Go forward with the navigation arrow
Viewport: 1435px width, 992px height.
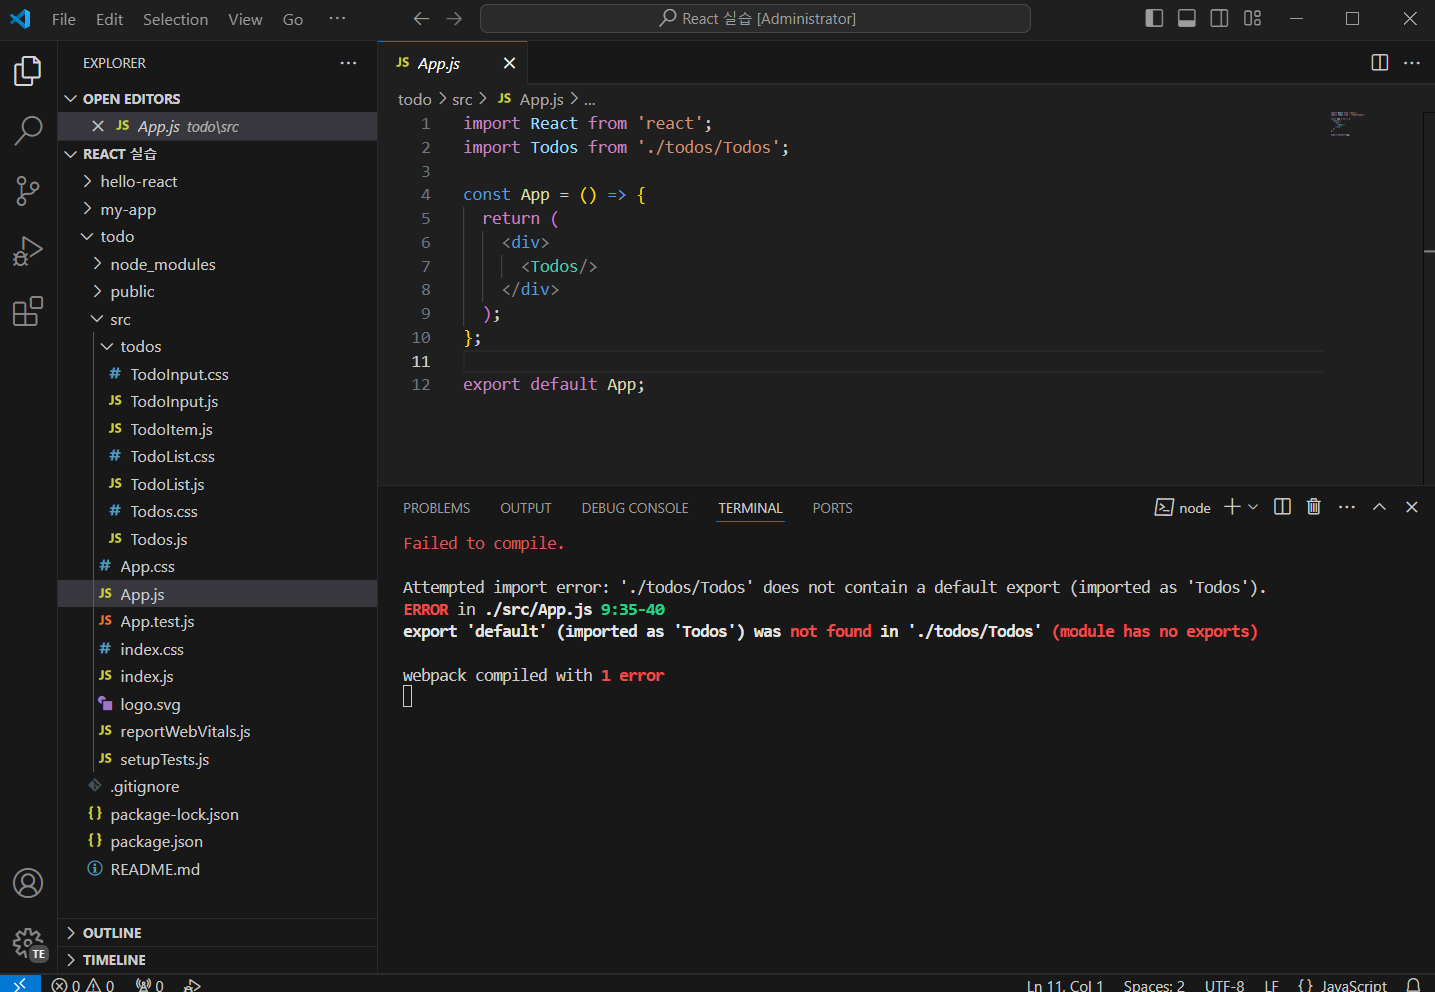coord(455,18)
